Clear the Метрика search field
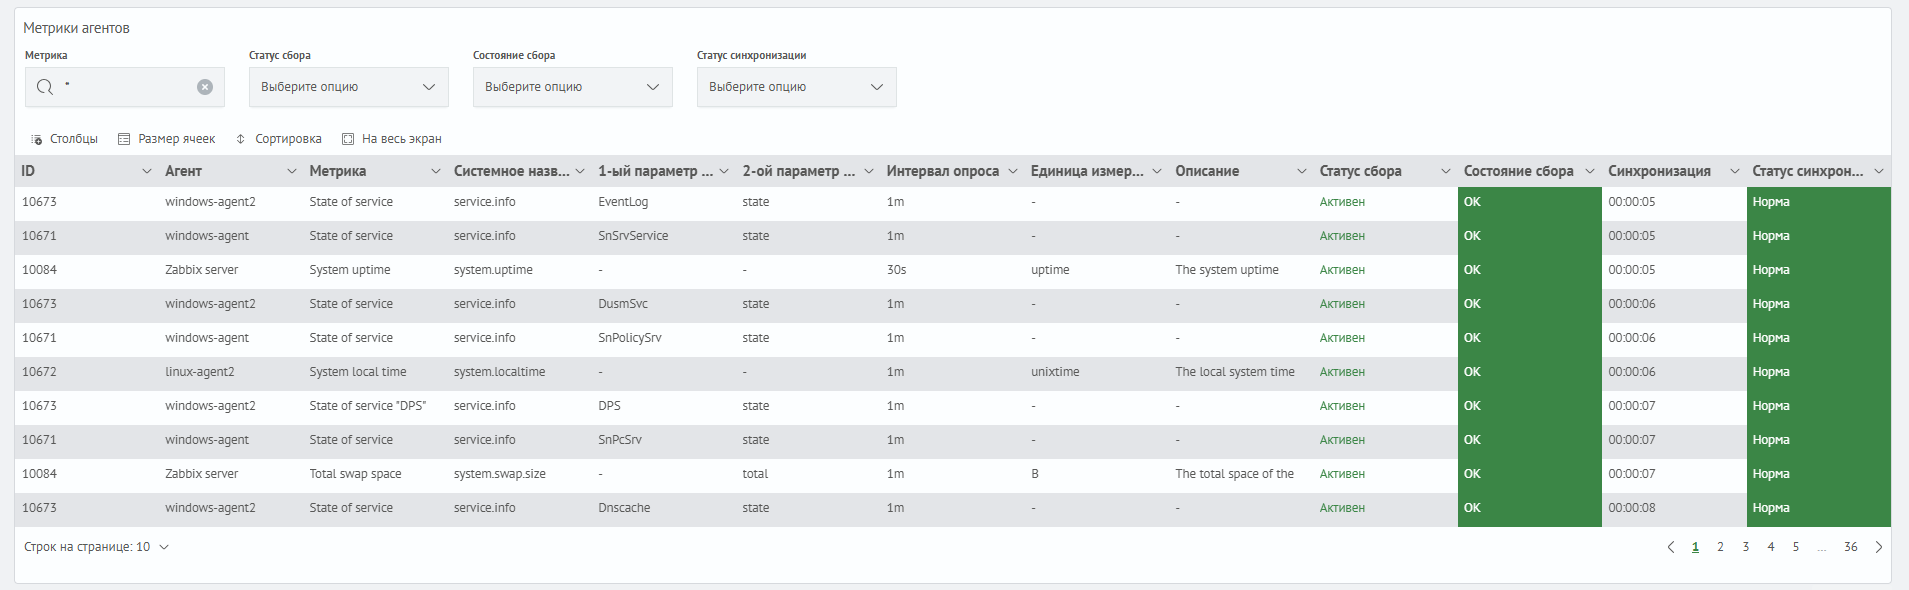The image size is (1909, 590). pyautogui.click(x=205, y=87)
